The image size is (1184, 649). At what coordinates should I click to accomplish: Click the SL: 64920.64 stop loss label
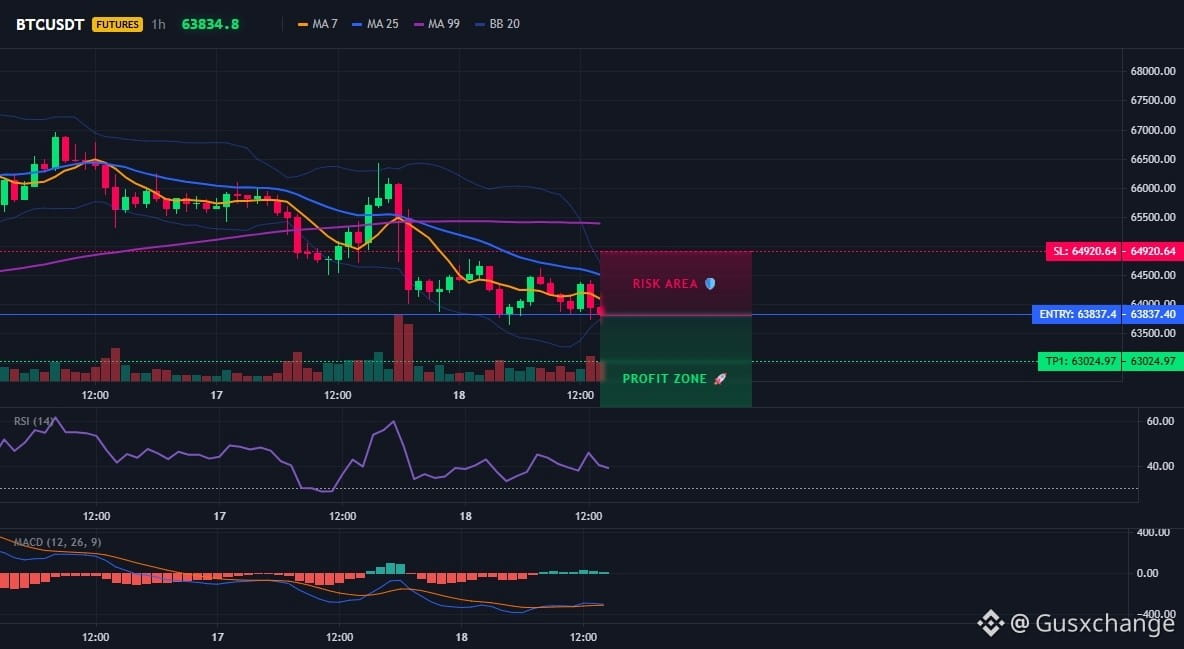[1084, 251]
